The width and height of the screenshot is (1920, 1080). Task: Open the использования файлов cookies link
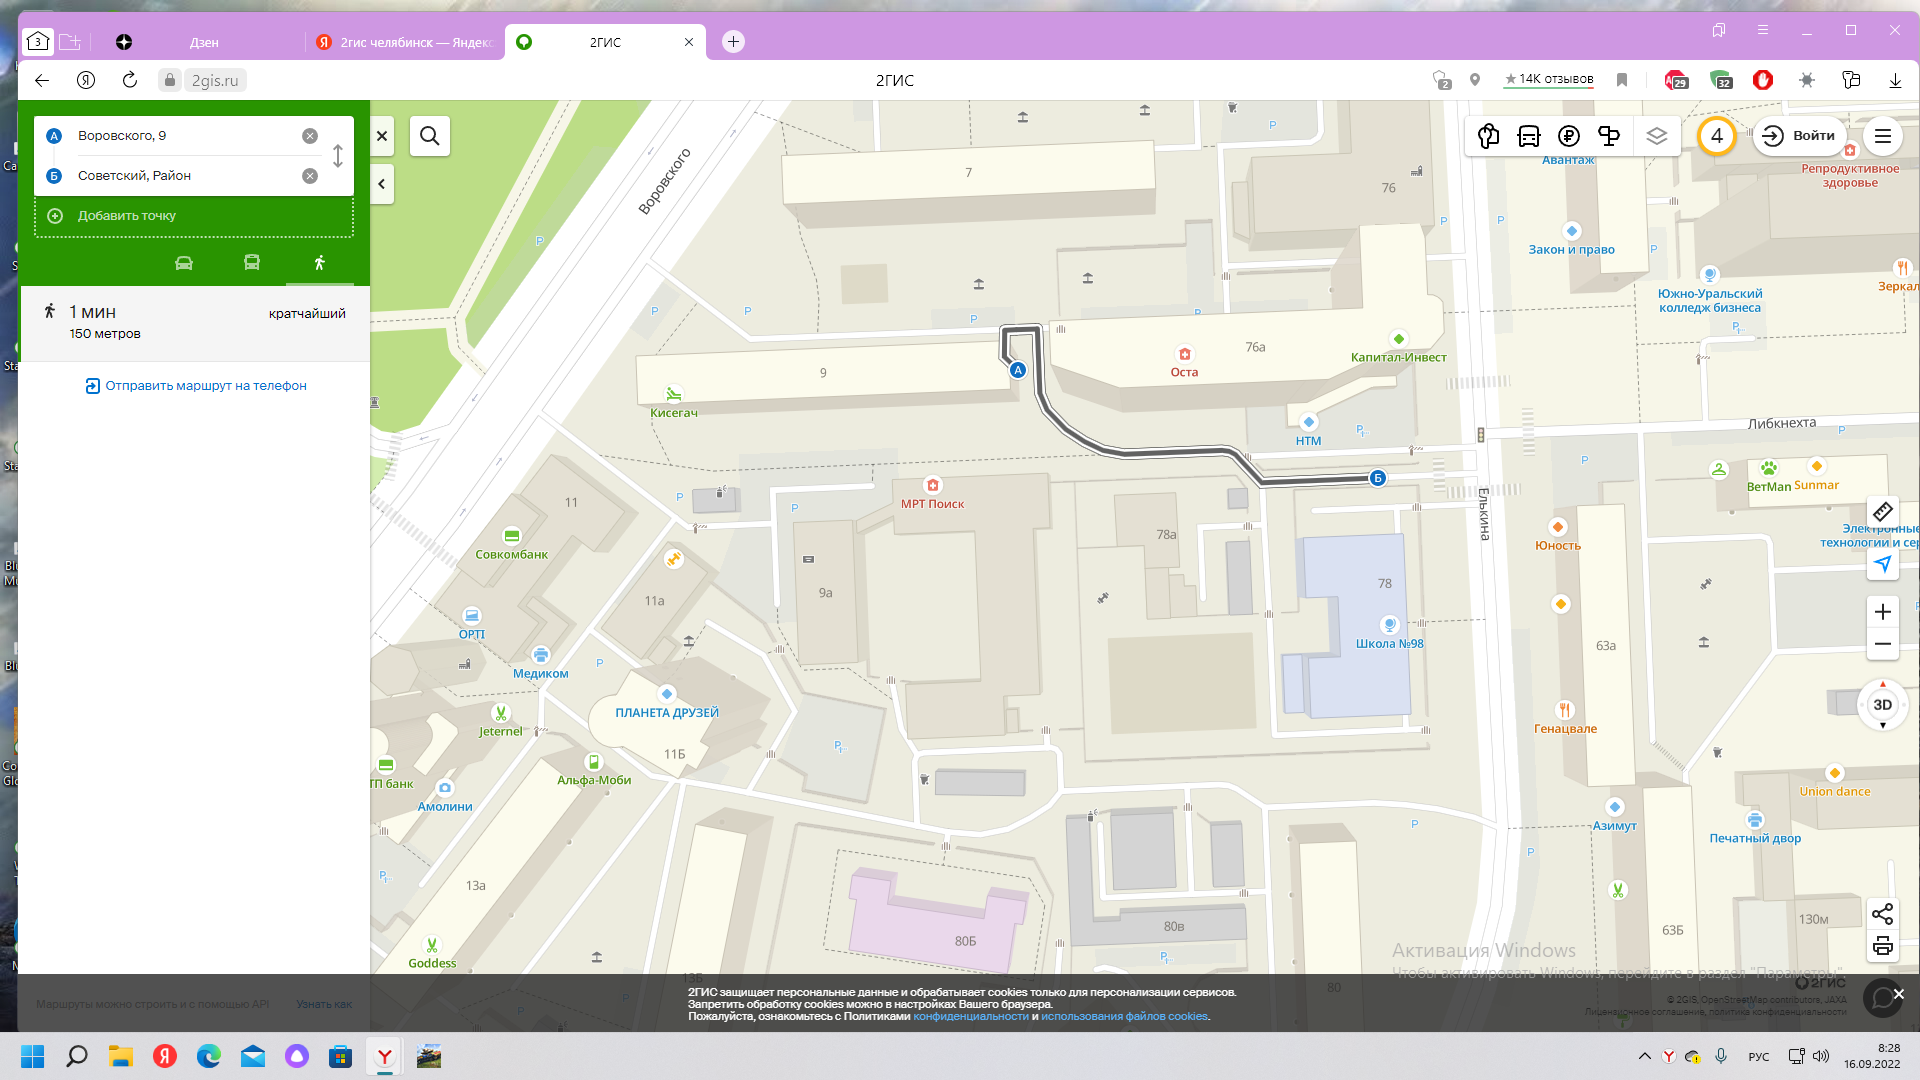[1124, 1017]
